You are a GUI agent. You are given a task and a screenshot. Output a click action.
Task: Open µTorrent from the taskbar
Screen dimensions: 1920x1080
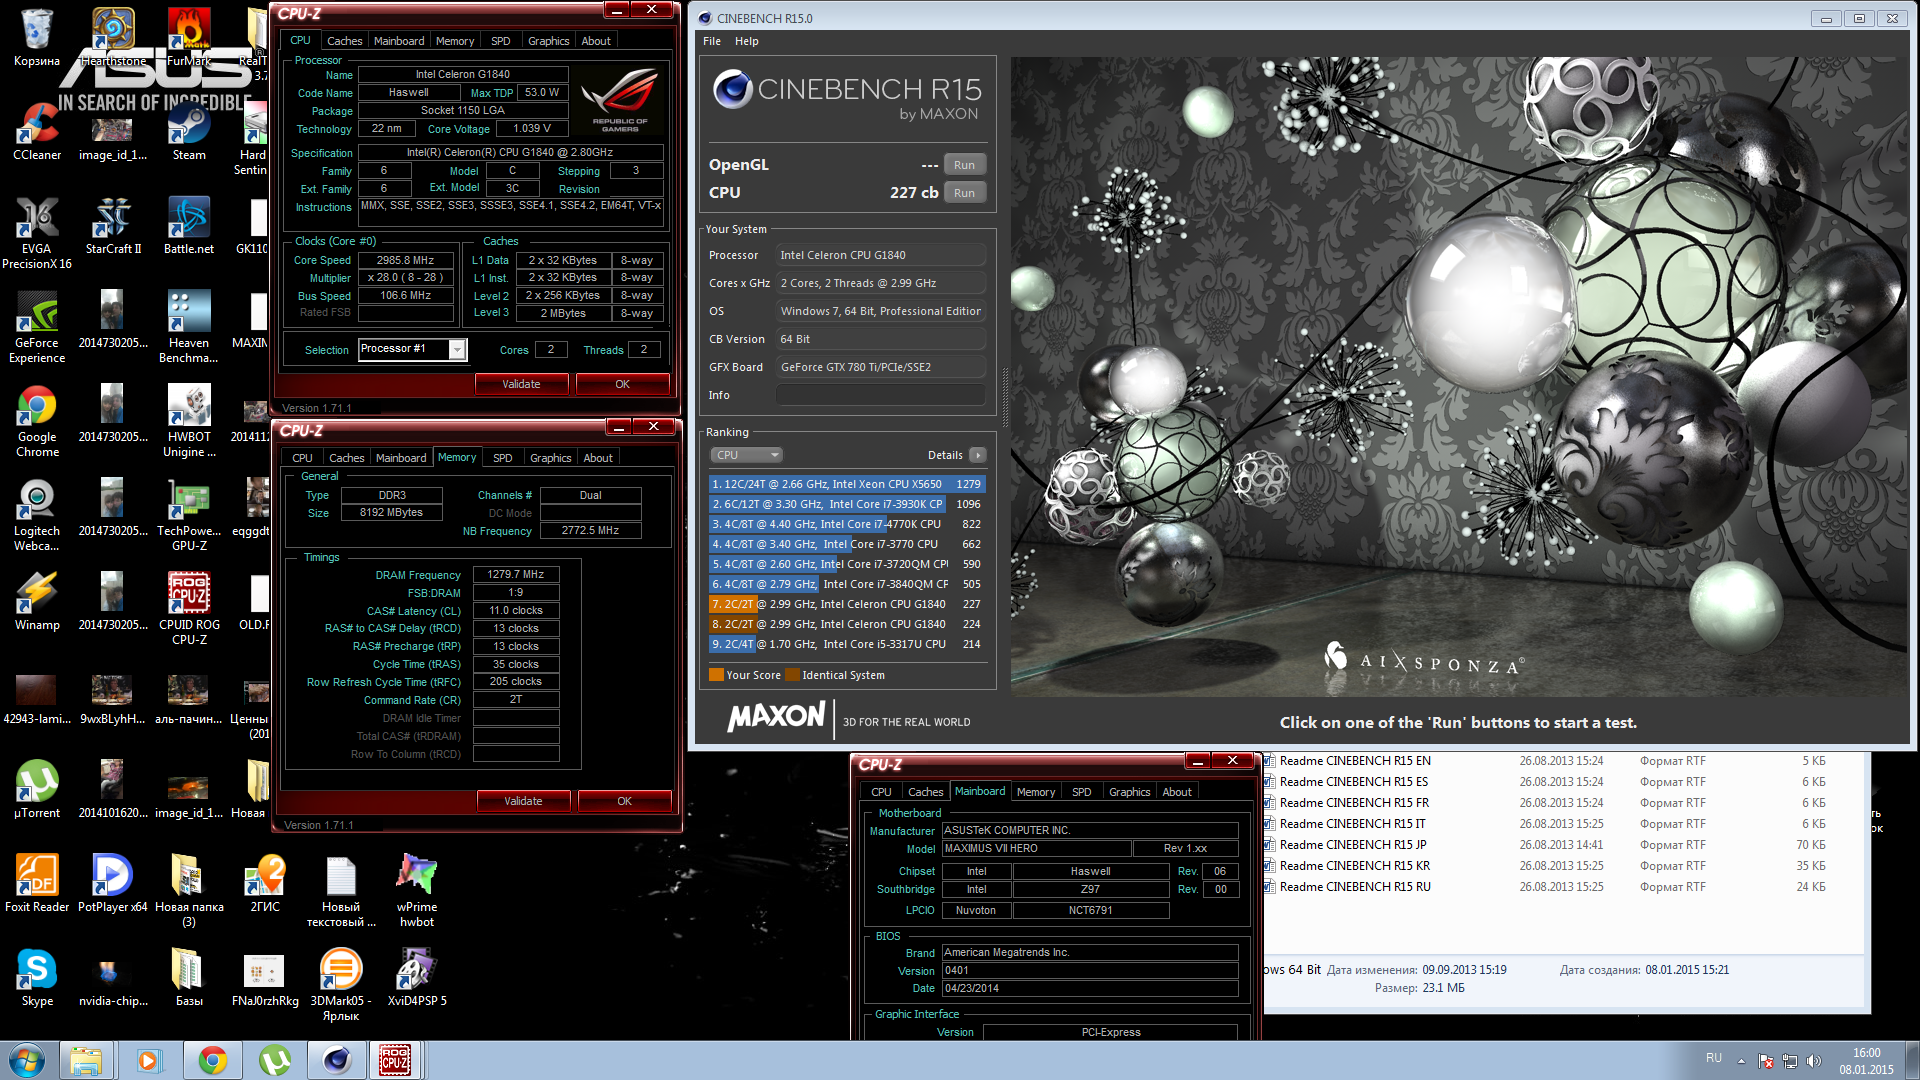click(x=274, y=1060)
